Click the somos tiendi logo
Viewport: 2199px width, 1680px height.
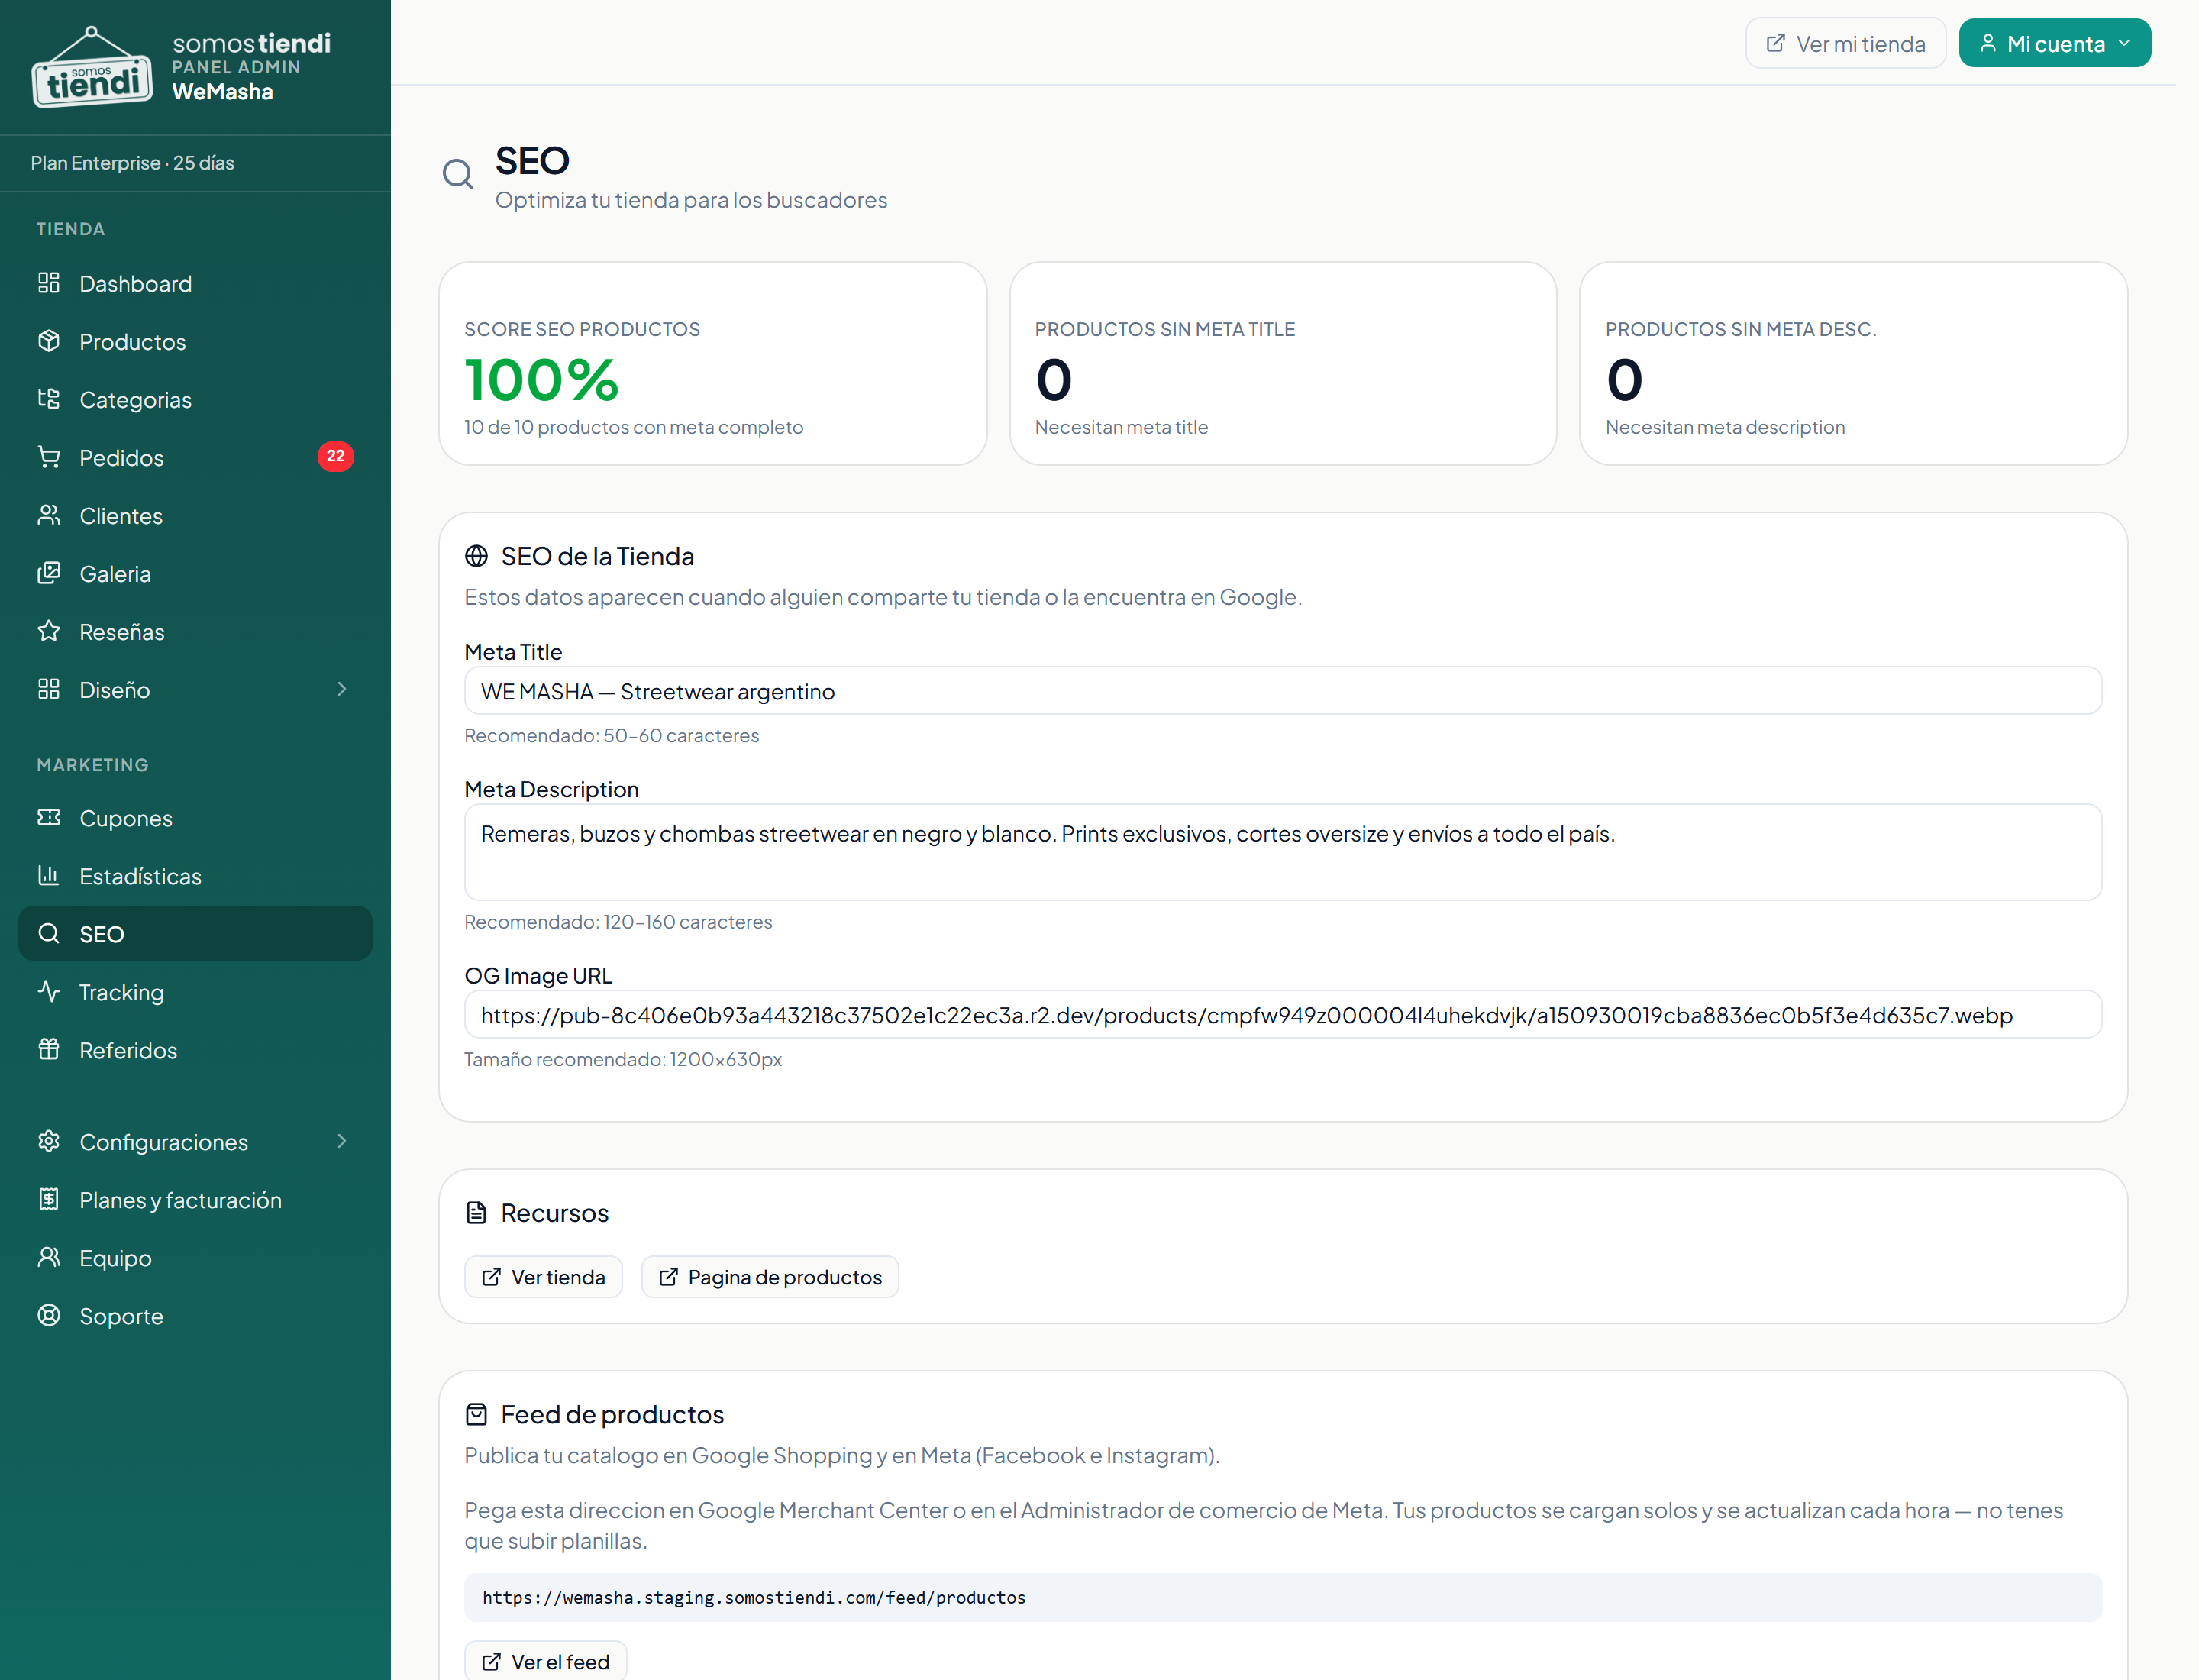pyautogui.click(x=92, y=67)
